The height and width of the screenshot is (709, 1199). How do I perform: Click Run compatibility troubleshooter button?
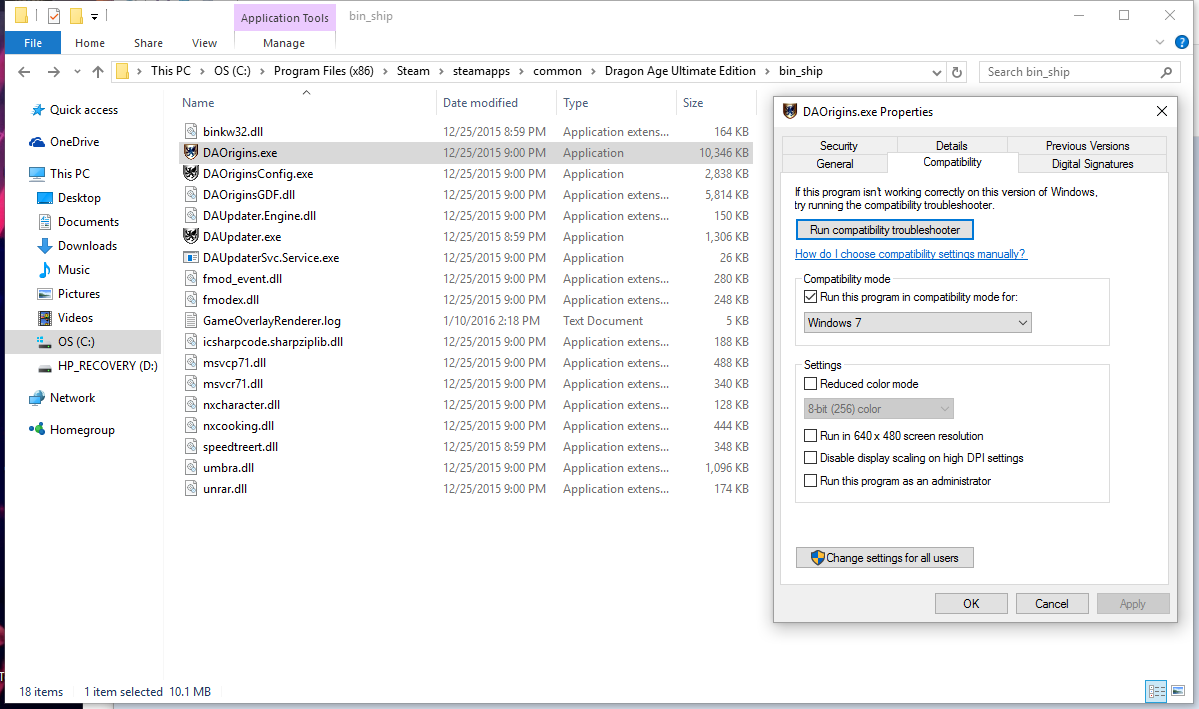(885, 229)
